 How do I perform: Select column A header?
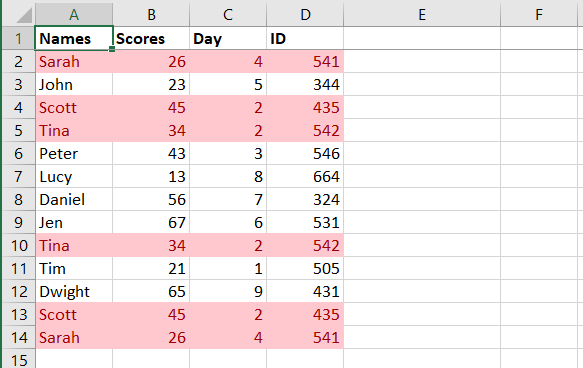[74, 14]
